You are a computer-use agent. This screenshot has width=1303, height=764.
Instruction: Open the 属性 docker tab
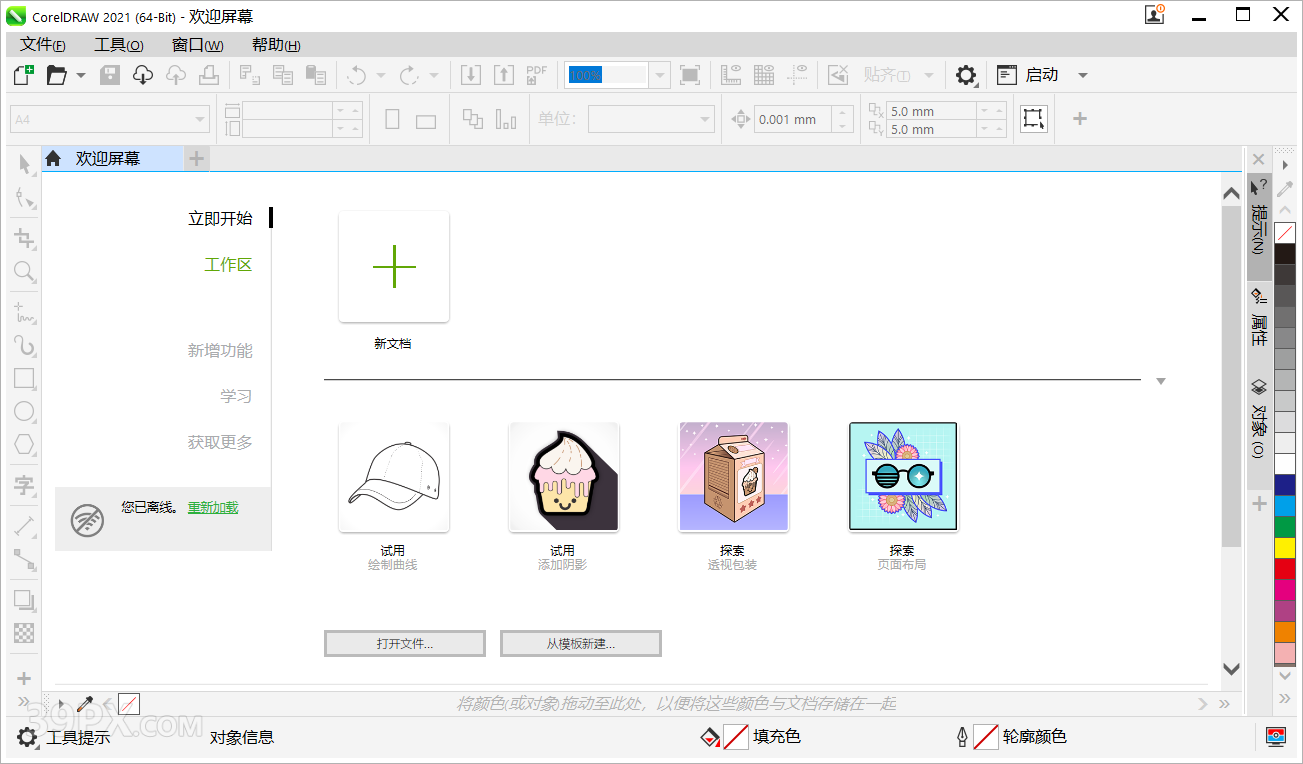click(1258, 318)
